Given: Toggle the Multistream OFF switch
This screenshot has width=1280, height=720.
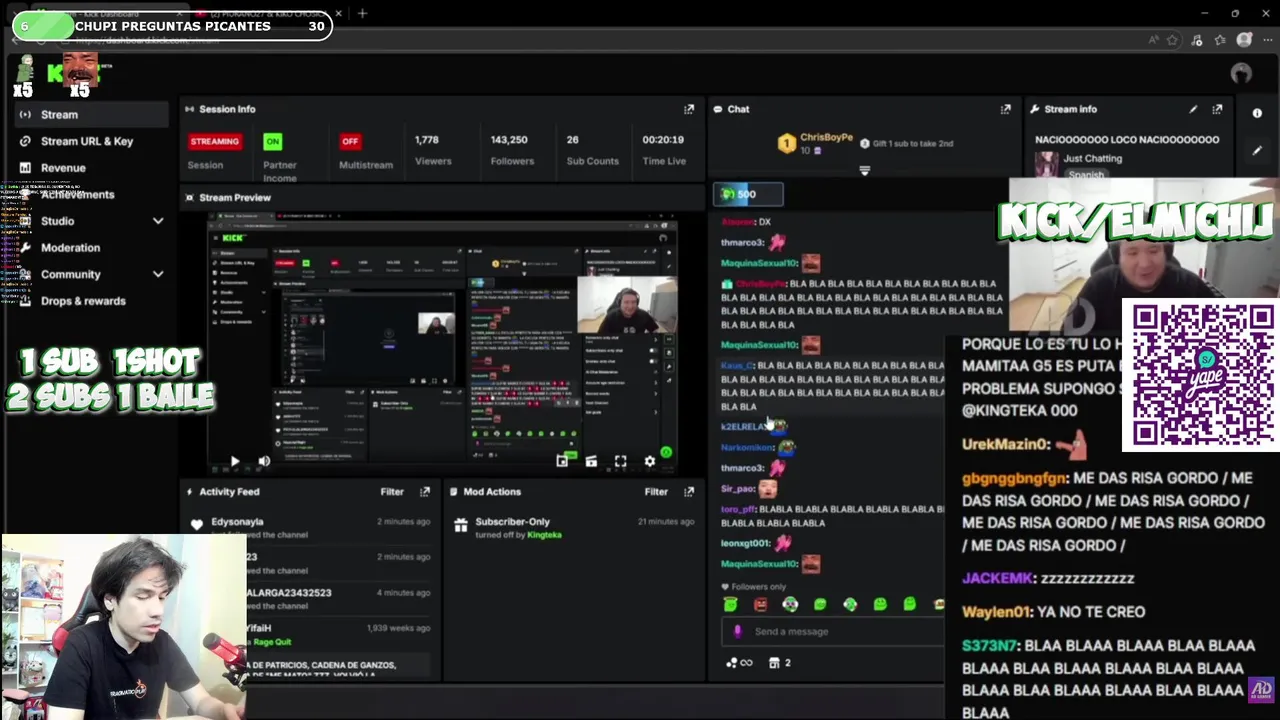Looking at the screenshot, I should tap(349, 141).
